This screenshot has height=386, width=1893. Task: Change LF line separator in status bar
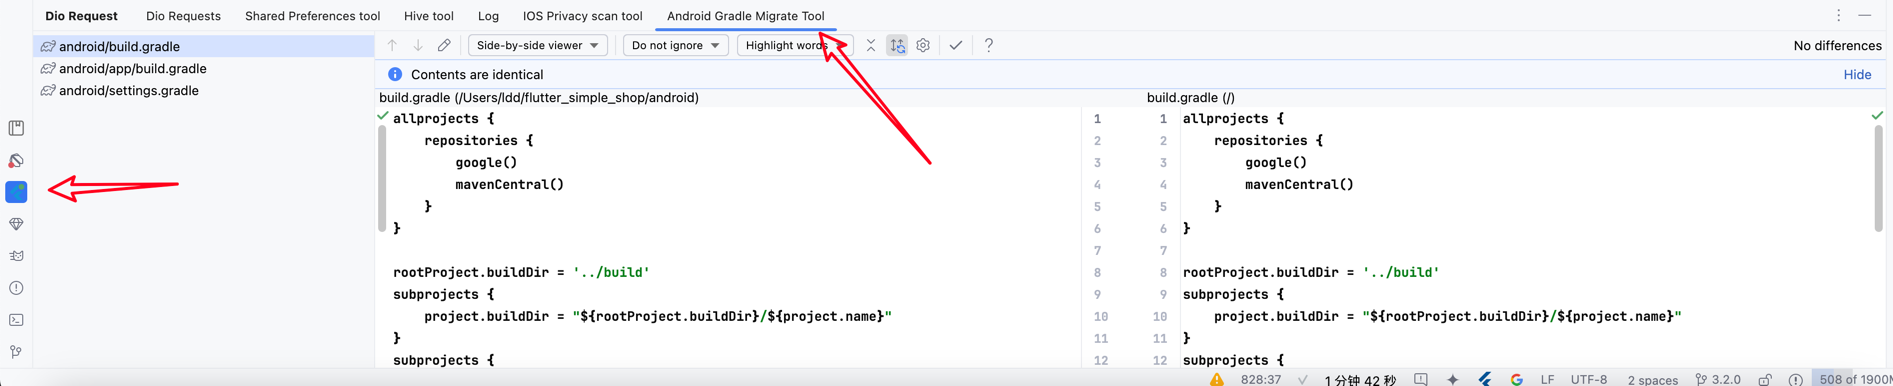click(x=1547, y=379)
